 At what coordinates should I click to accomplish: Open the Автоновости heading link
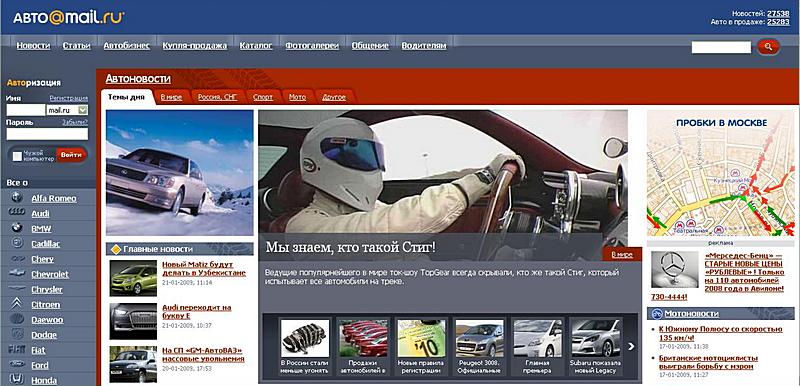[138, 79]
